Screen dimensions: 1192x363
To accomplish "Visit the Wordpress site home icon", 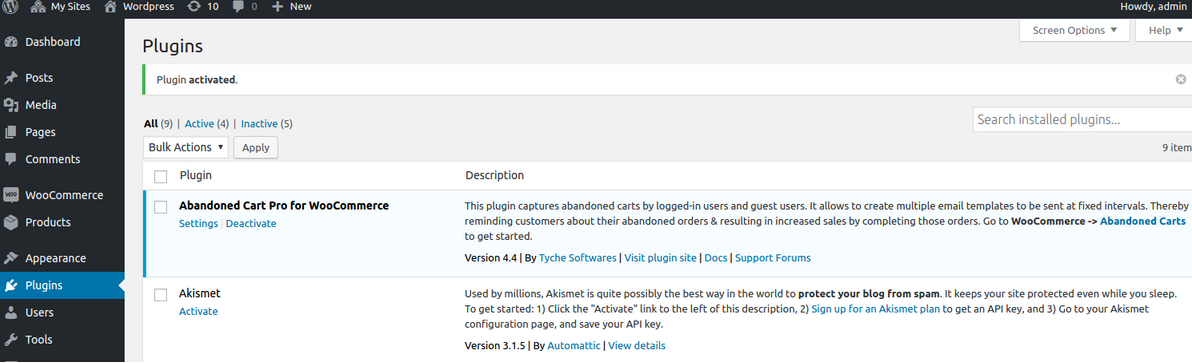I will 111,7.
